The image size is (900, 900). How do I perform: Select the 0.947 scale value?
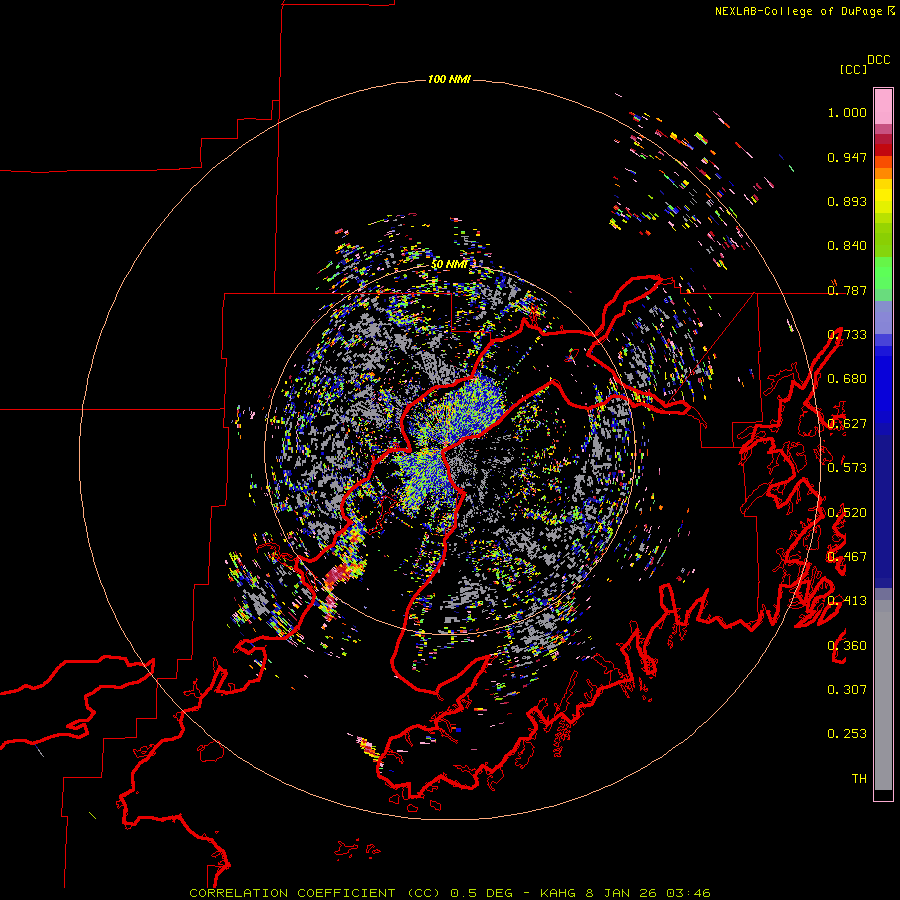click(x=847, y=157)
